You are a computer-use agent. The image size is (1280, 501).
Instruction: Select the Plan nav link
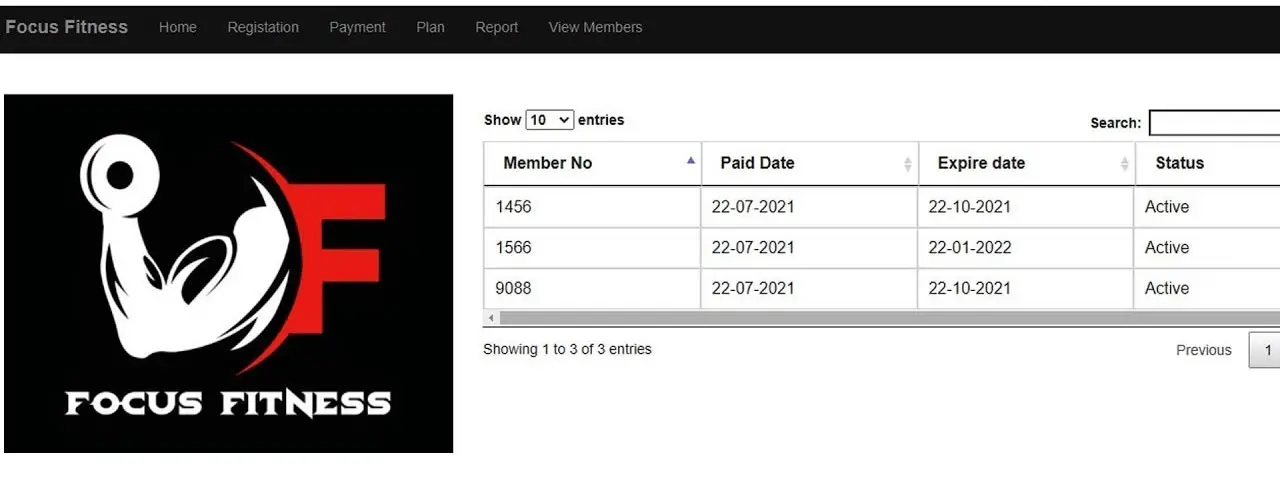pos(430,27)
